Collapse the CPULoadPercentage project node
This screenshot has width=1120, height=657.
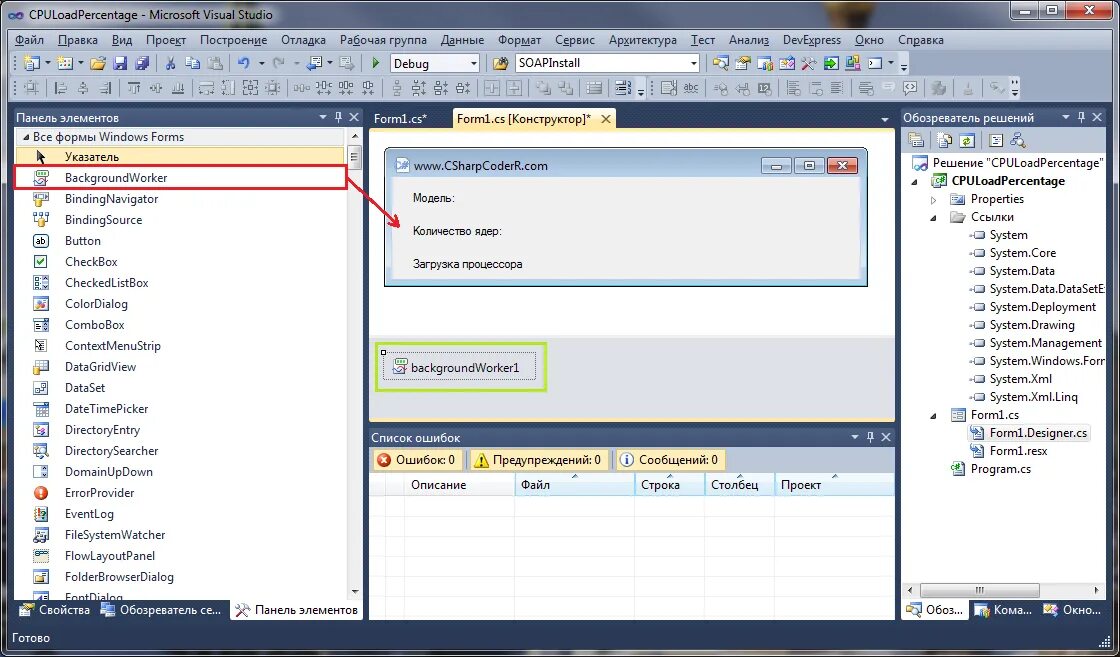(915, 182)
